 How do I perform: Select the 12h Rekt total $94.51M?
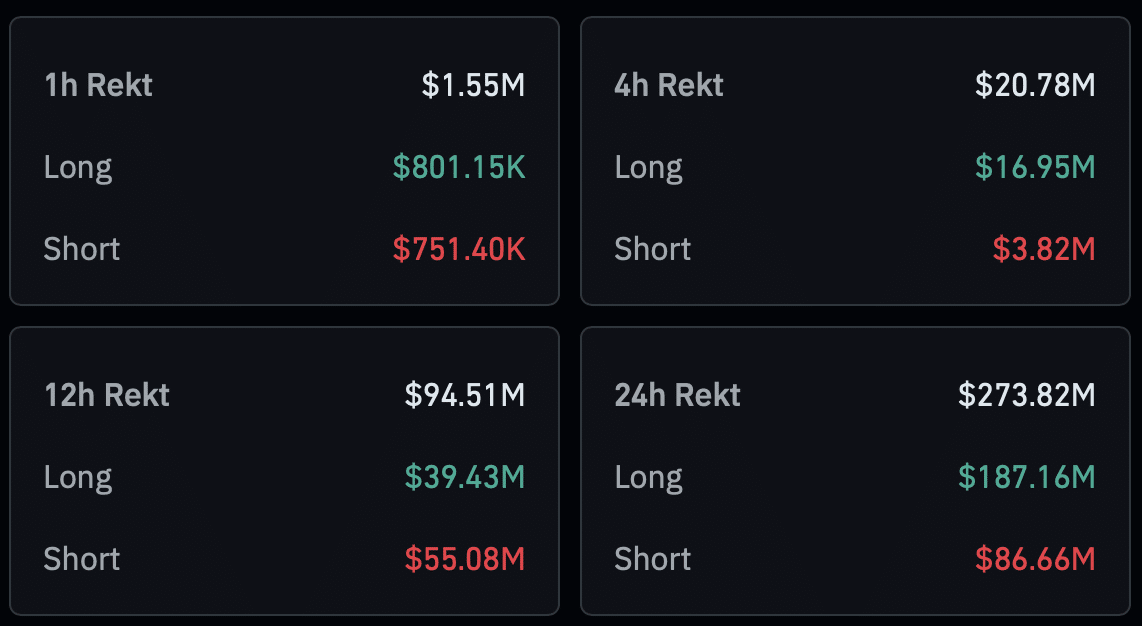pyautogui.click(x=465, y=395)
